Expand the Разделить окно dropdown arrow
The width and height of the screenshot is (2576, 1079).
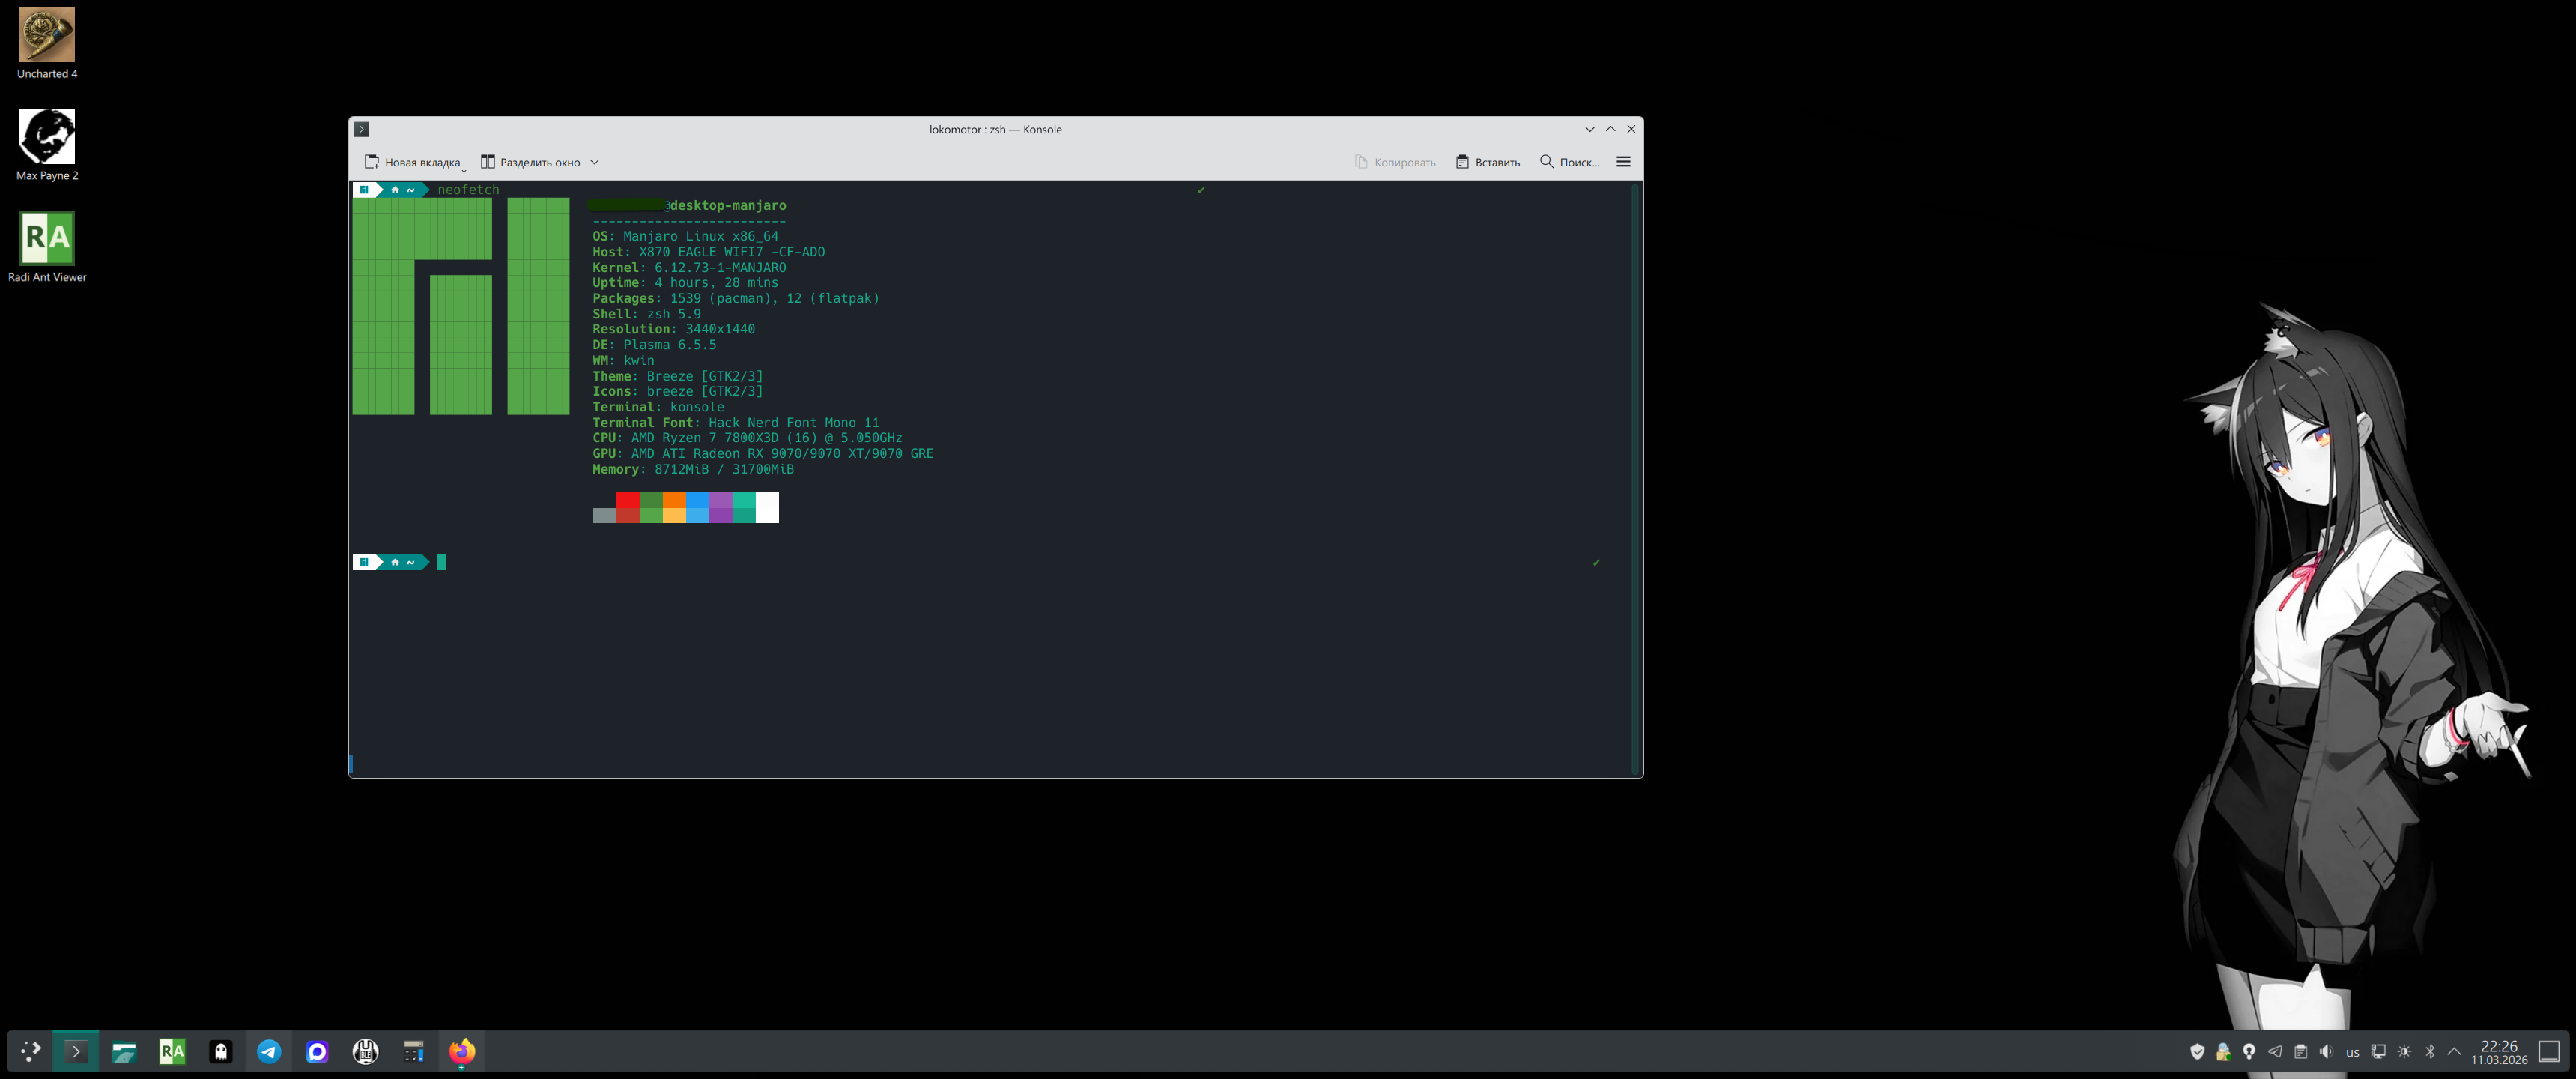(594, 162)
